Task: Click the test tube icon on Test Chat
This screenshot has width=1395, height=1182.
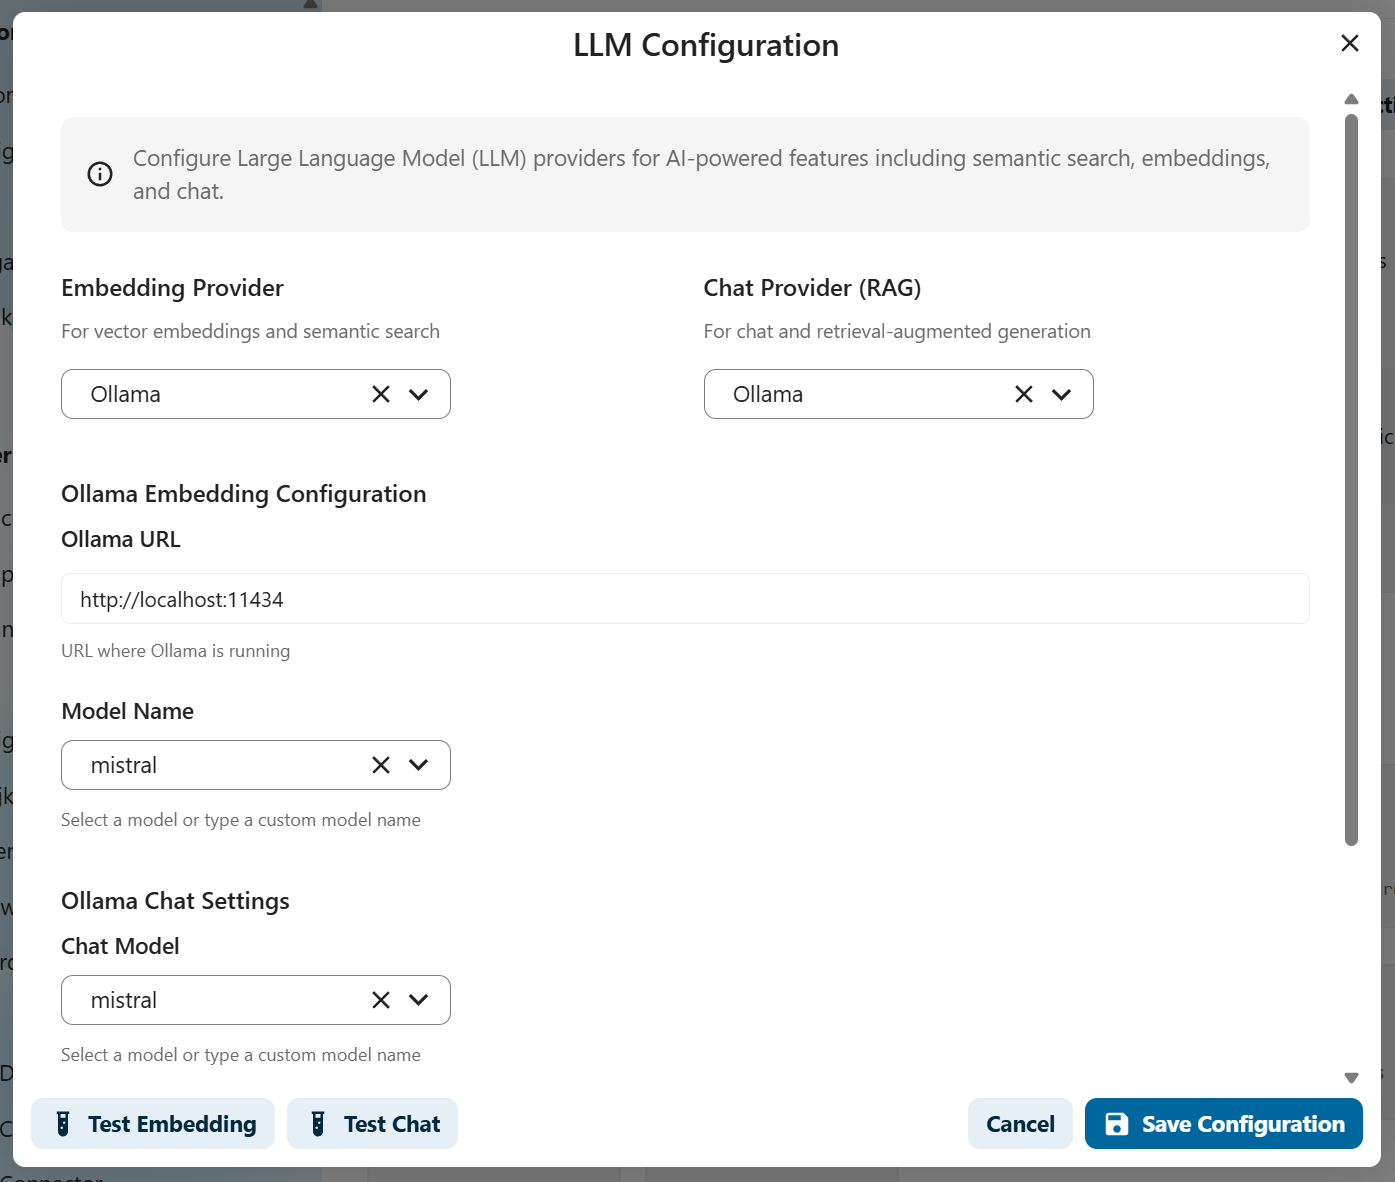Action: pos(318,1123)
